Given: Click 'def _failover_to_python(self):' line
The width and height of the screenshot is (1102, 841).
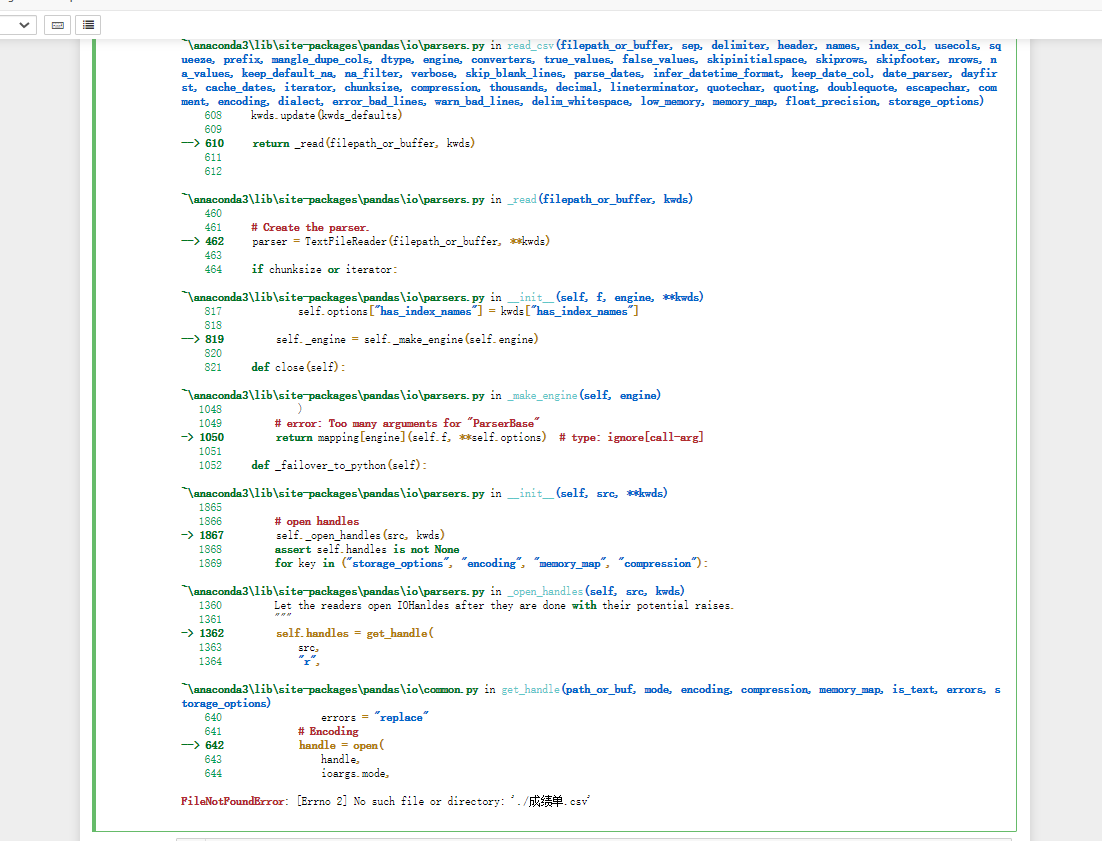Looking at the screenshot, I should (x=339, y=465).
